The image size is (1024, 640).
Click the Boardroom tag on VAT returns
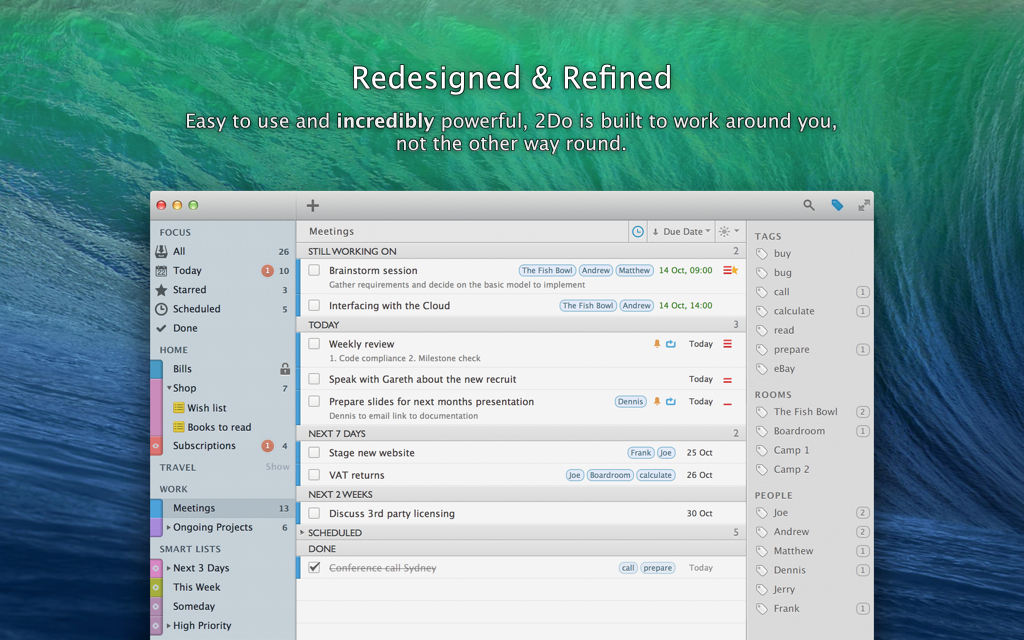click(610, 475)
